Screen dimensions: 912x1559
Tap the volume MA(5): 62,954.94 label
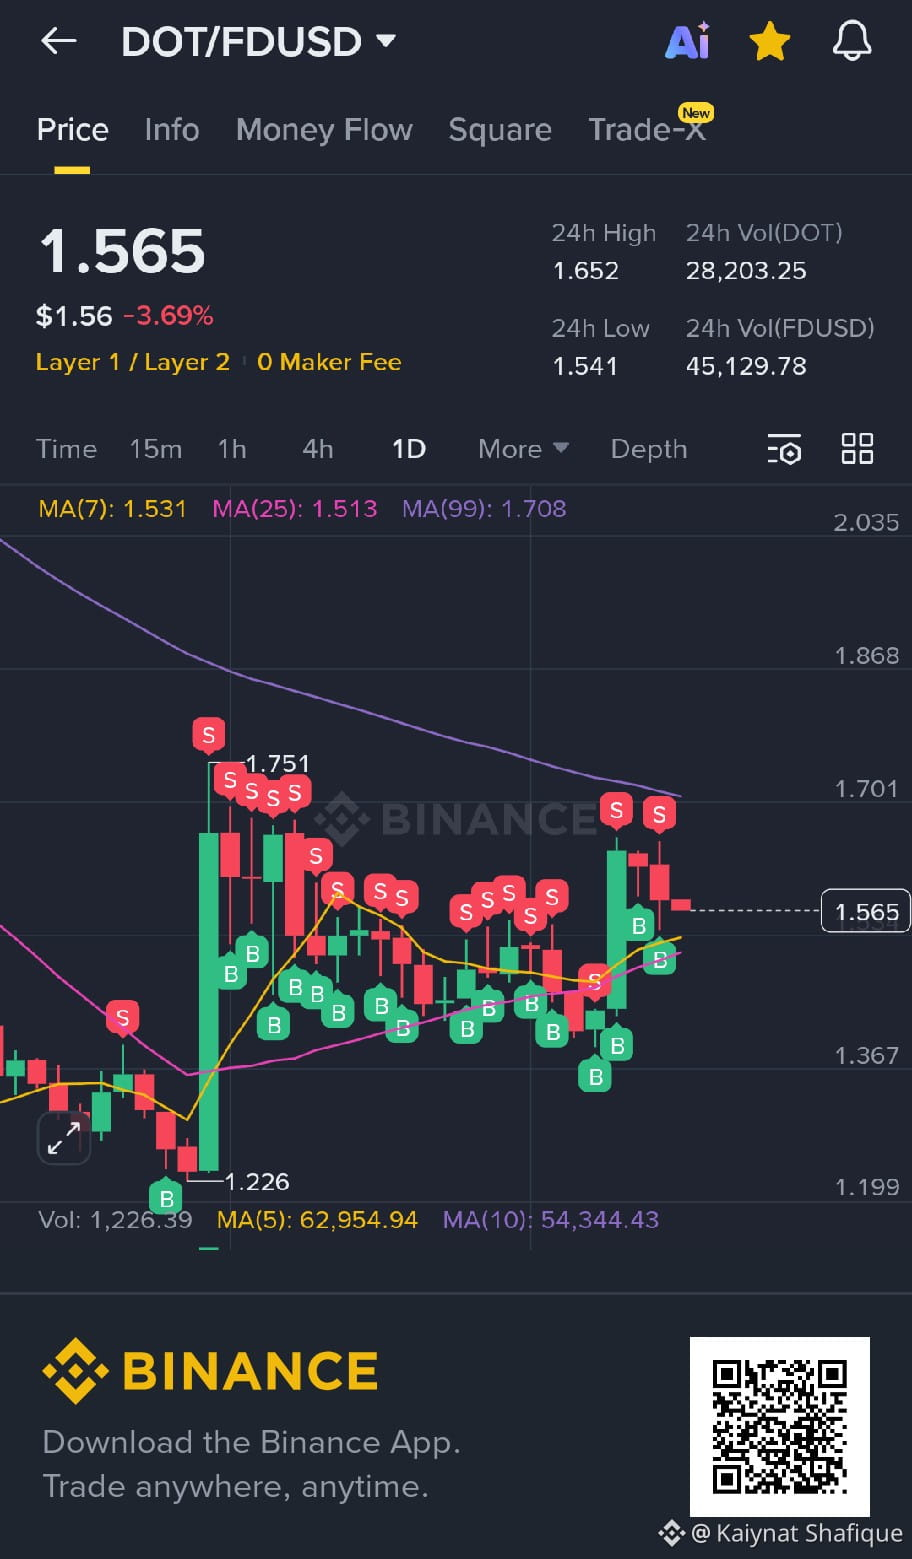tap(317, 1219)
